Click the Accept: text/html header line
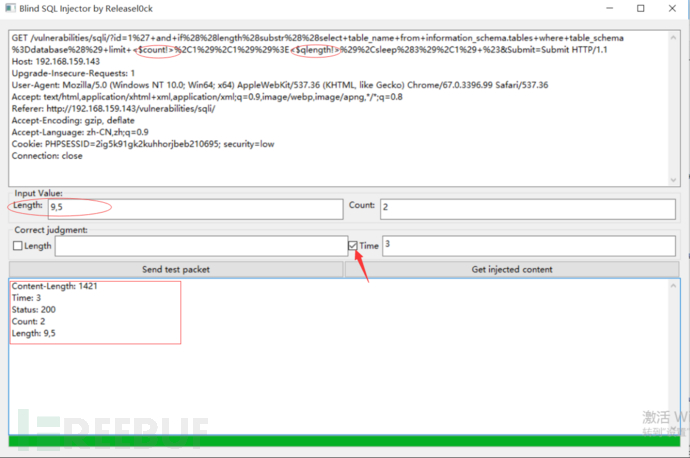 [207, 97]
